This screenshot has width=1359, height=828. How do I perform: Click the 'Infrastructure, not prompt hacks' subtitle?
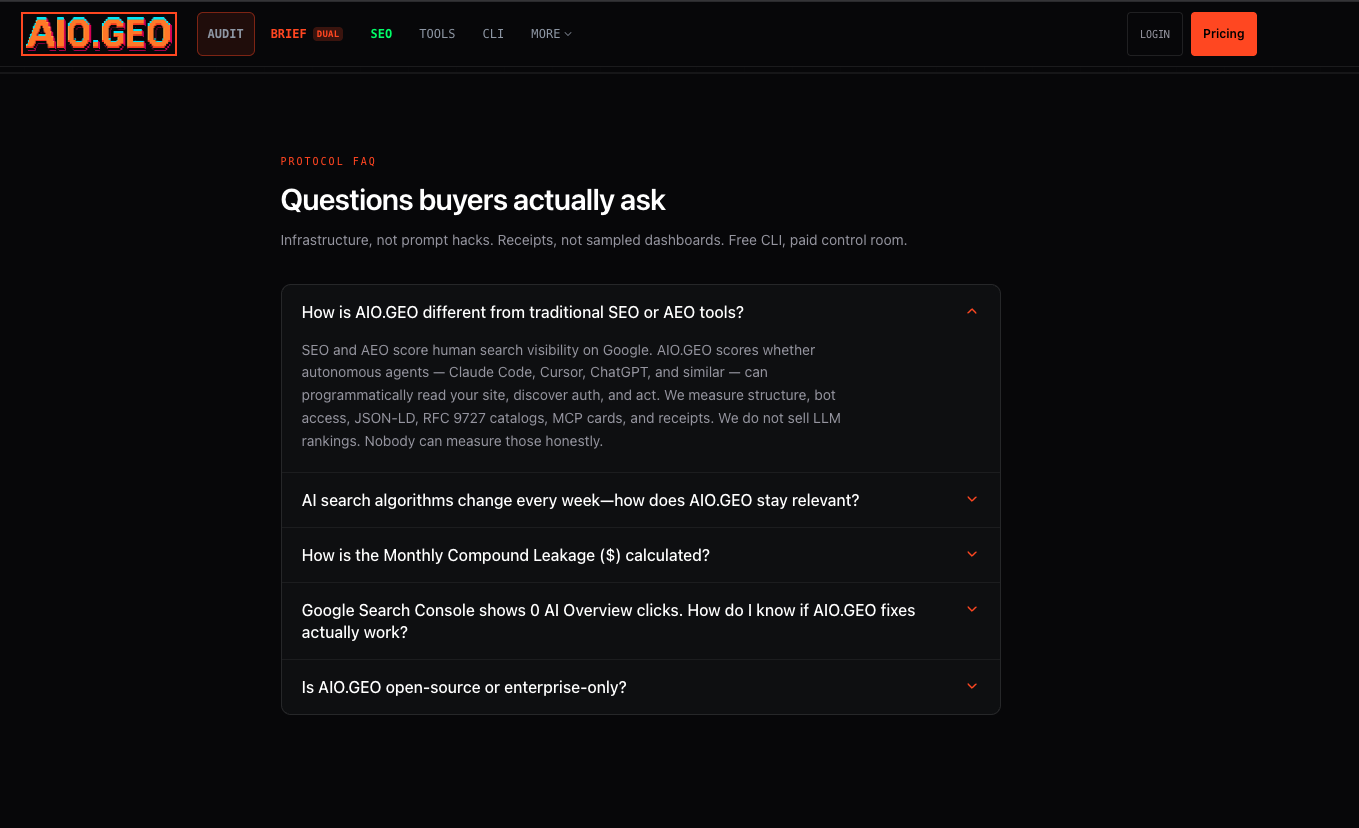pos(594,240)
